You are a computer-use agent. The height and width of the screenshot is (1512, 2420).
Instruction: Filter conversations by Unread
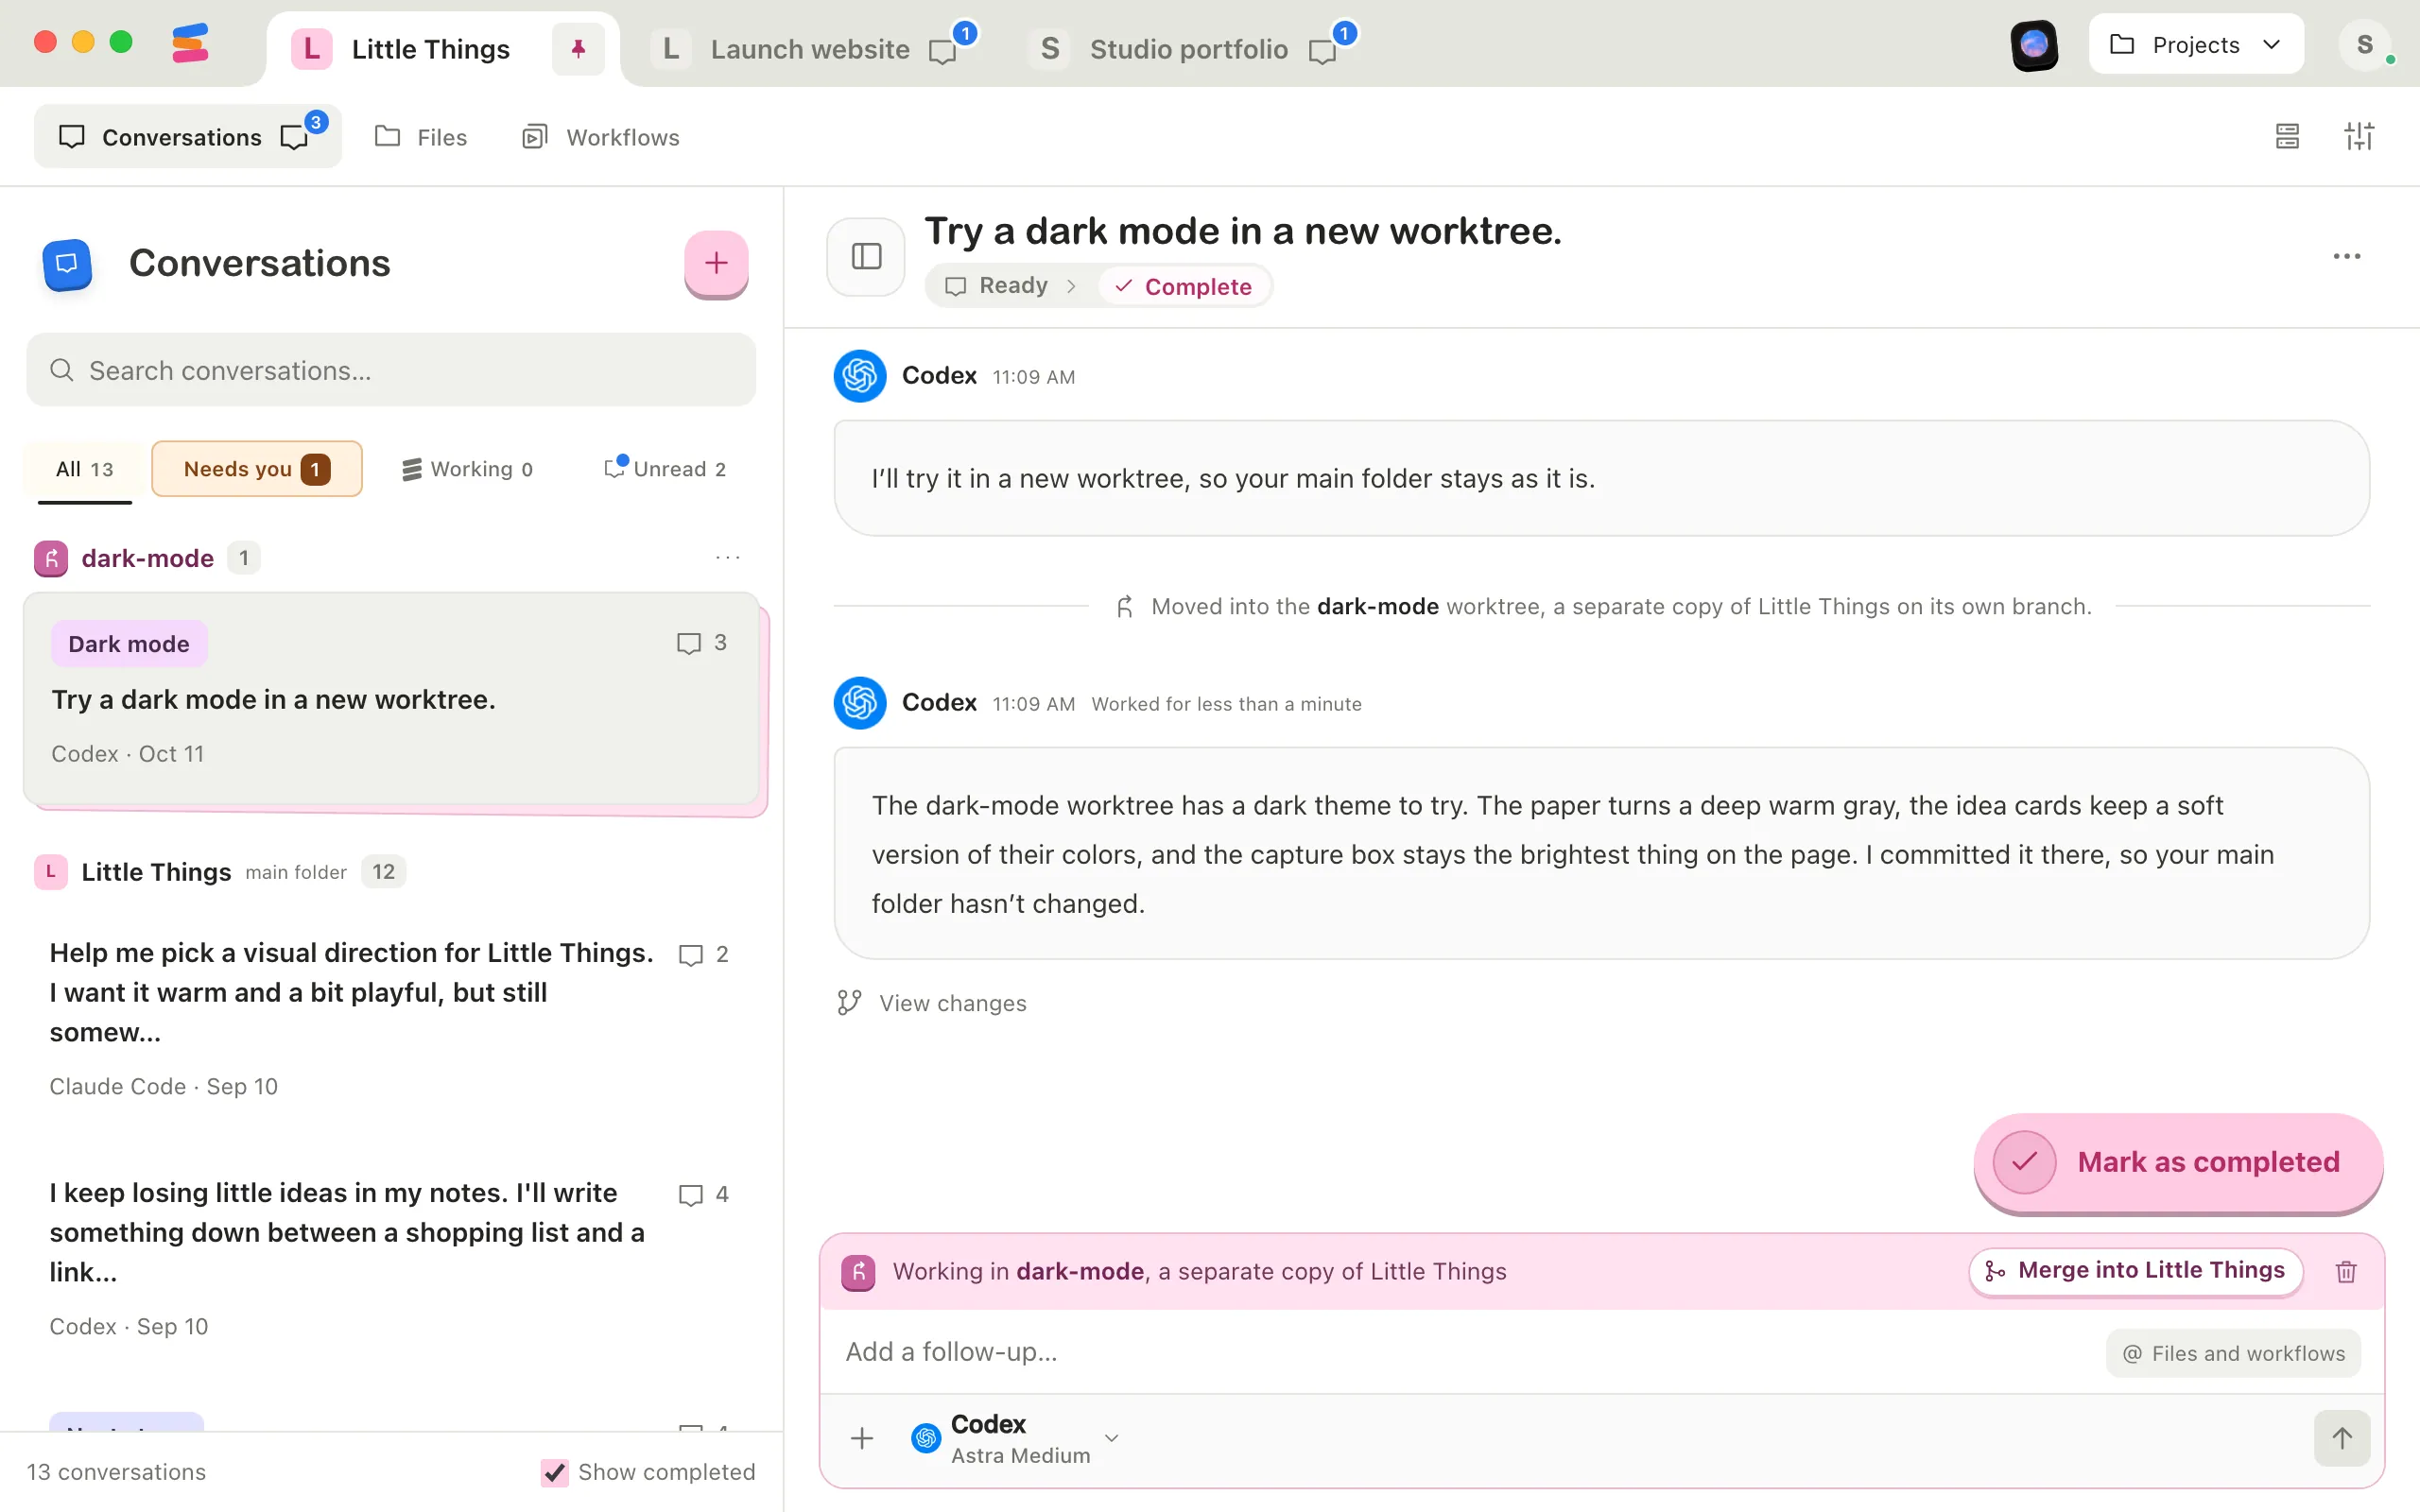(666, 469)
